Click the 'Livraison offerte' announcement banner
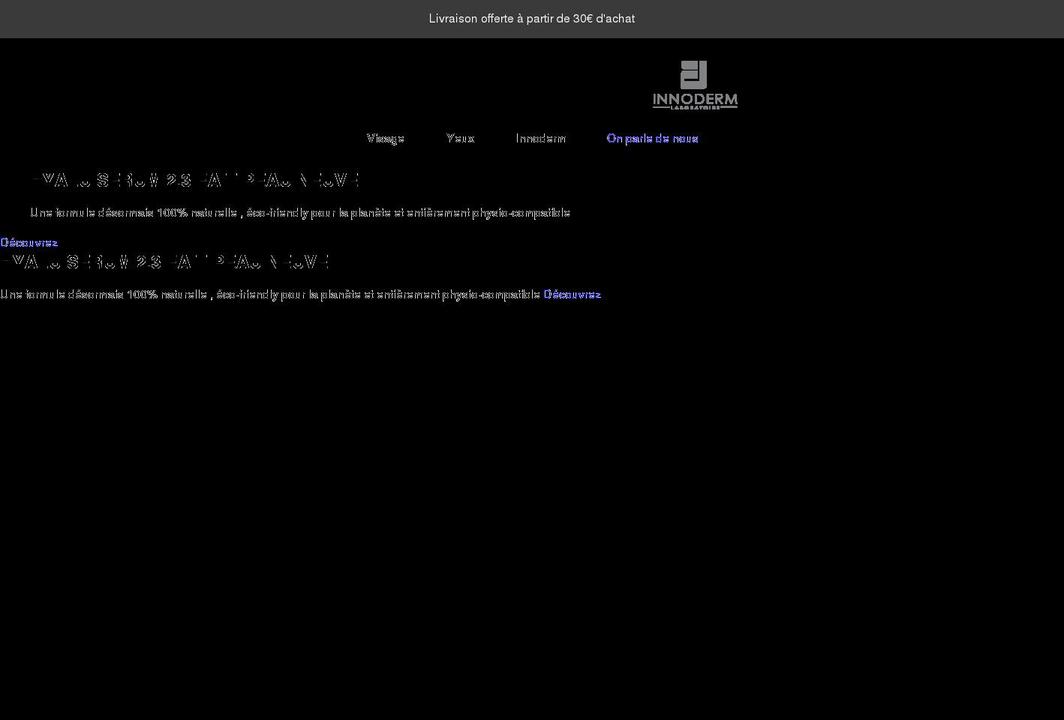This screenshot has height=720, width=1064. [531, 18]
